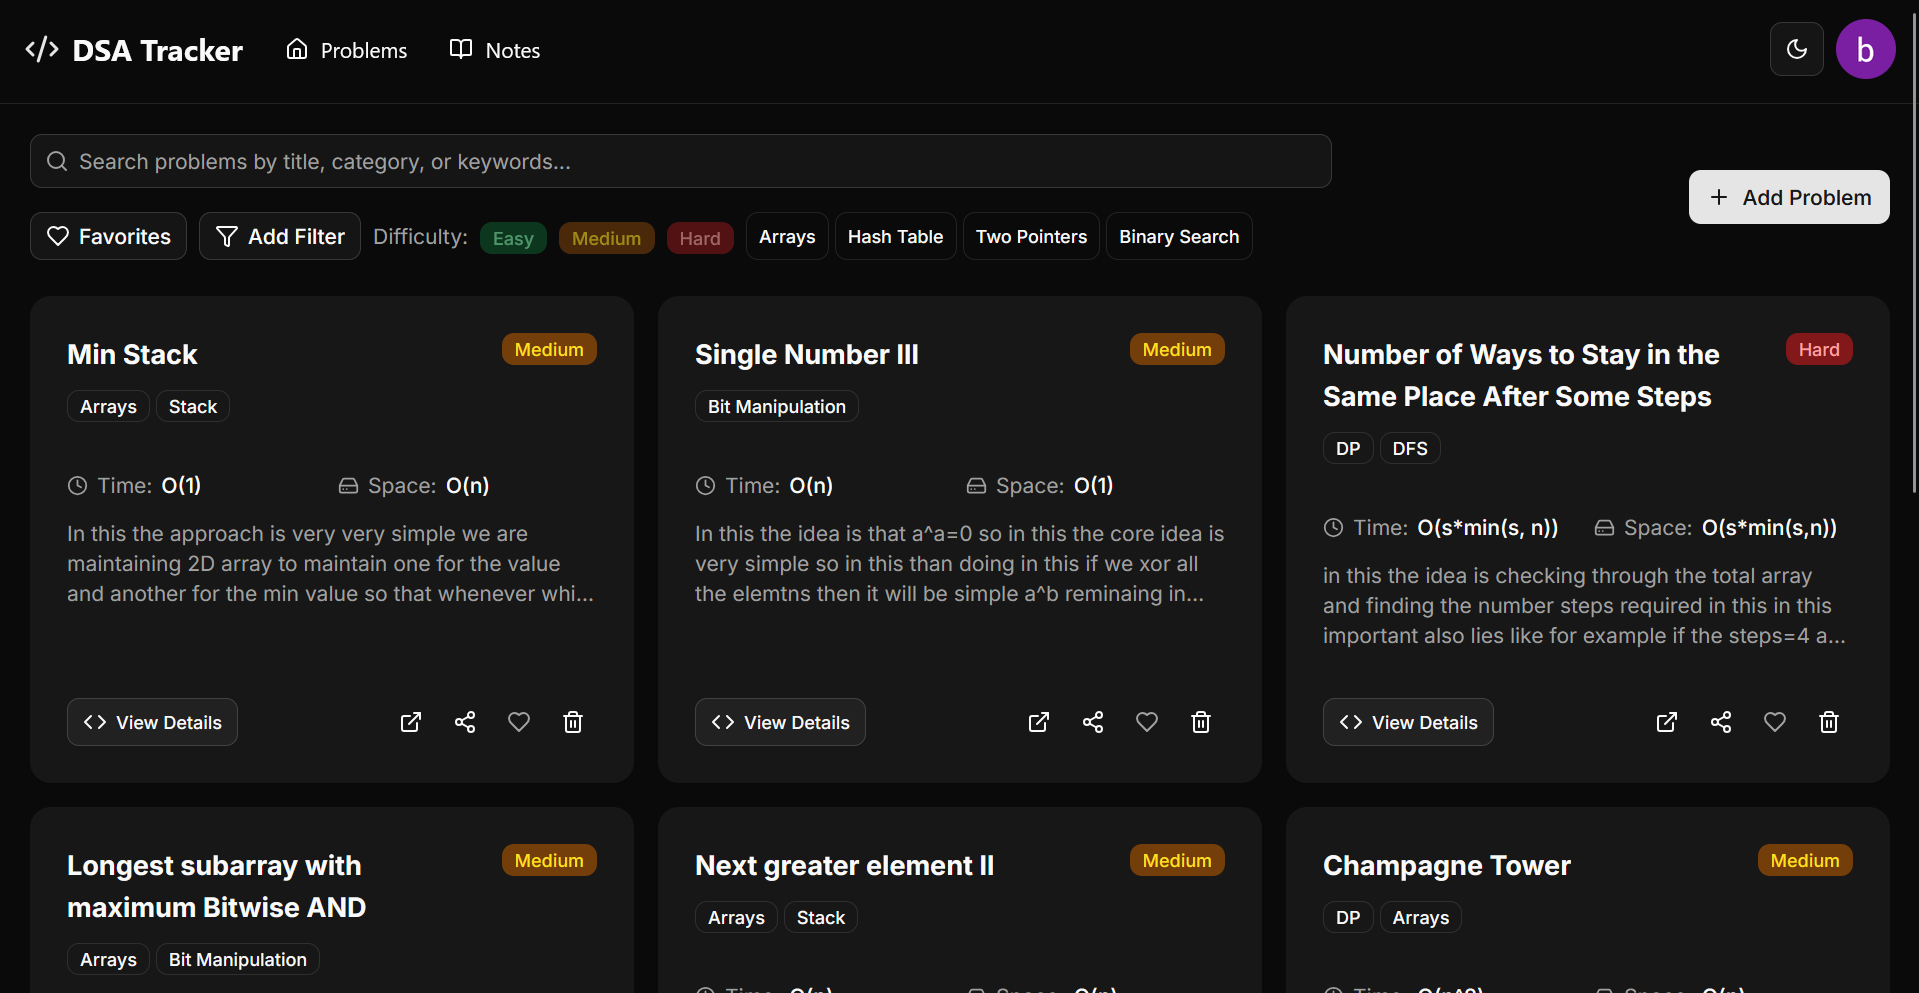
Task: Delete the Min Stack problem card
Action: tap(573, 722)
